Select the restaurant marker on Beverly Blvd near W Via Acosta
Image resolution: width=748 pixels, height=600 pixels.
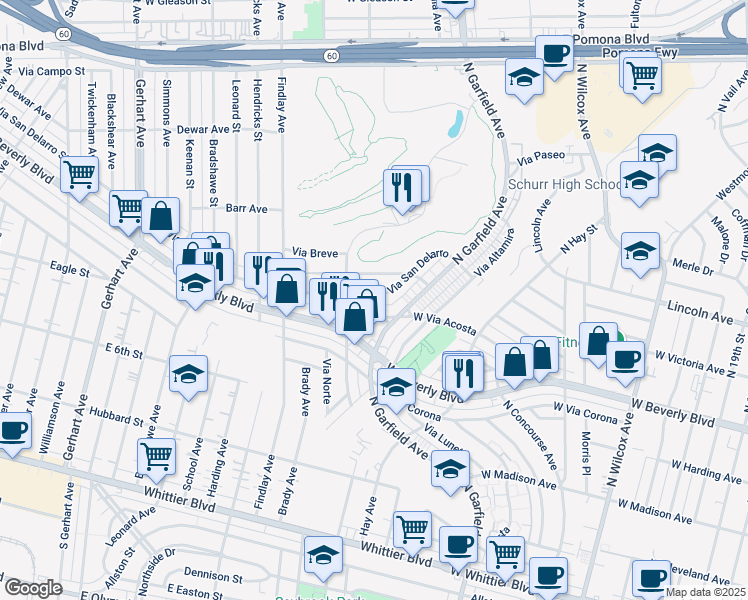463,376
